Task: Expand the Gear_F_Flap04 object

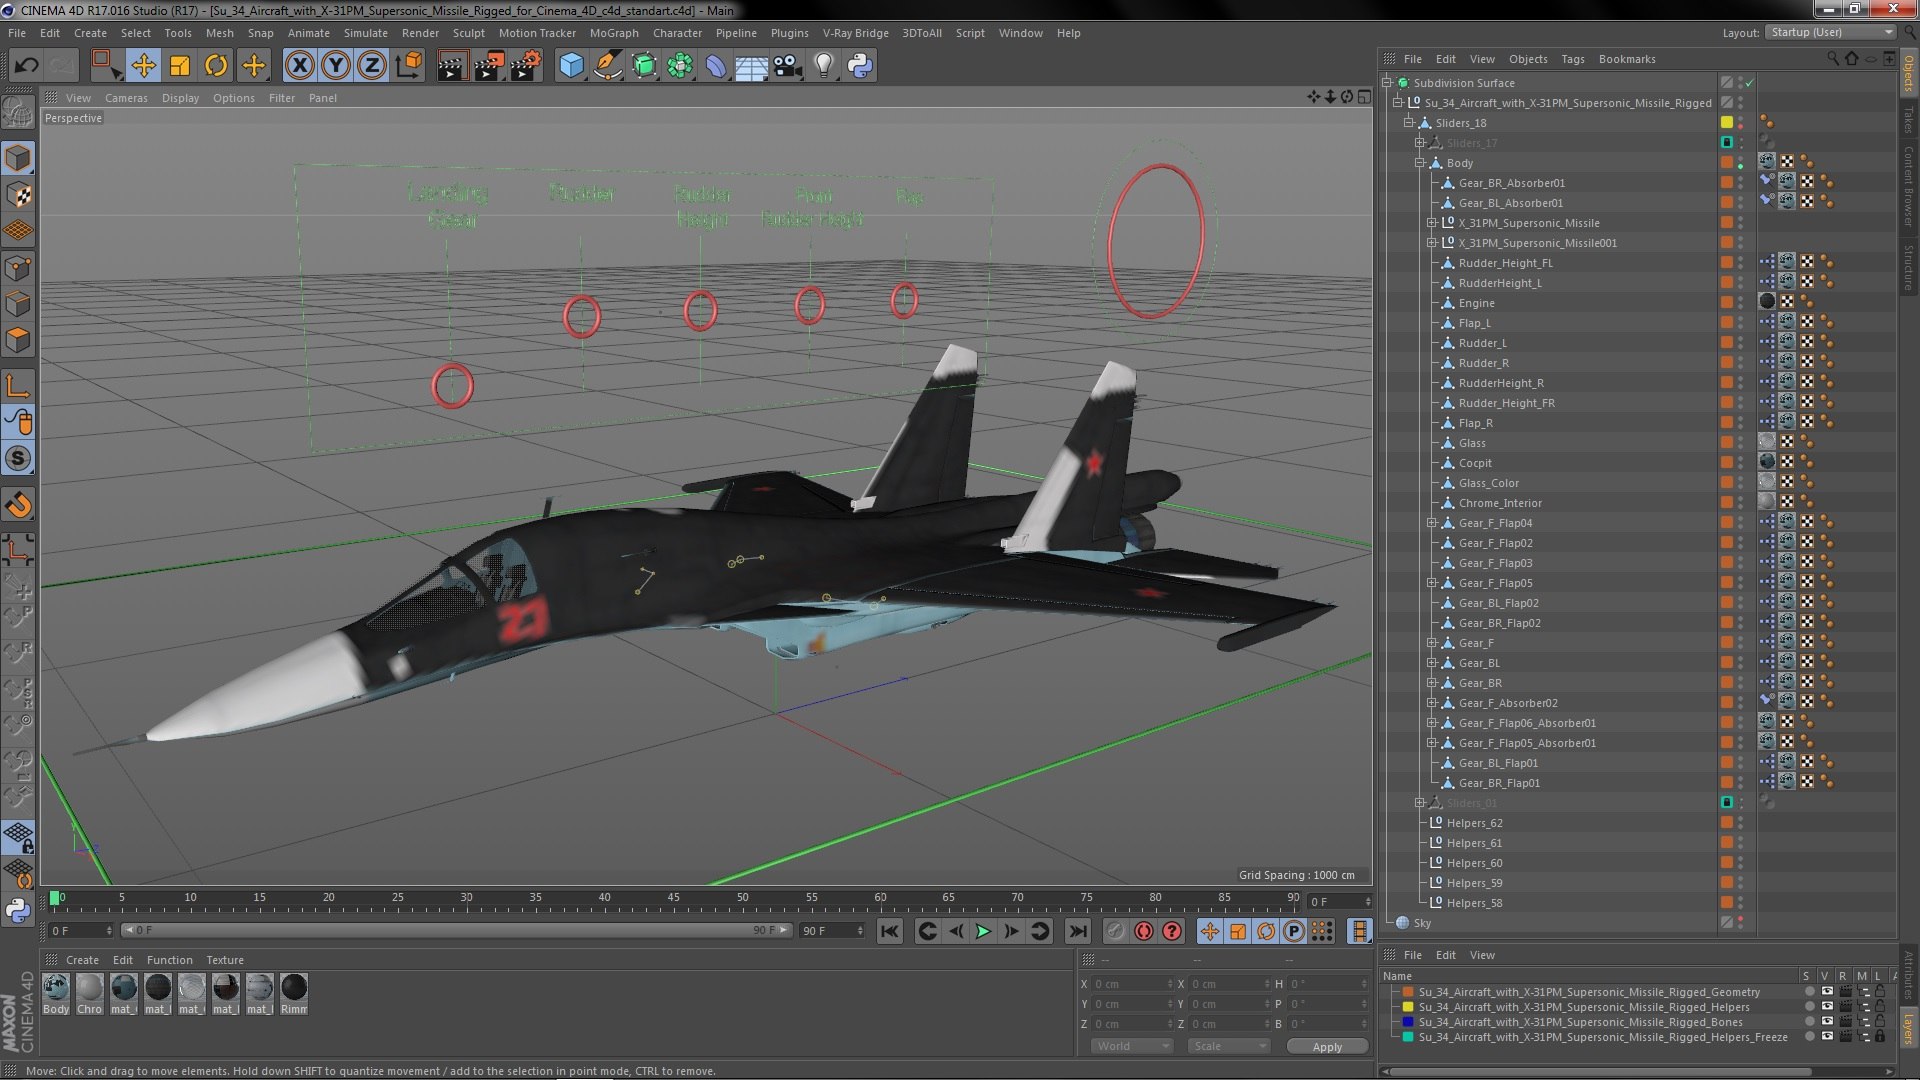Action: click(1431, 523)
